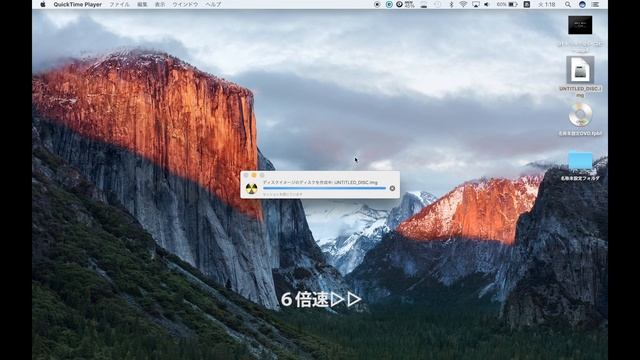Click the 60% battery indicator
Image resolution: width=640 pixels, height=360 pixels.
tap(507, 4)
